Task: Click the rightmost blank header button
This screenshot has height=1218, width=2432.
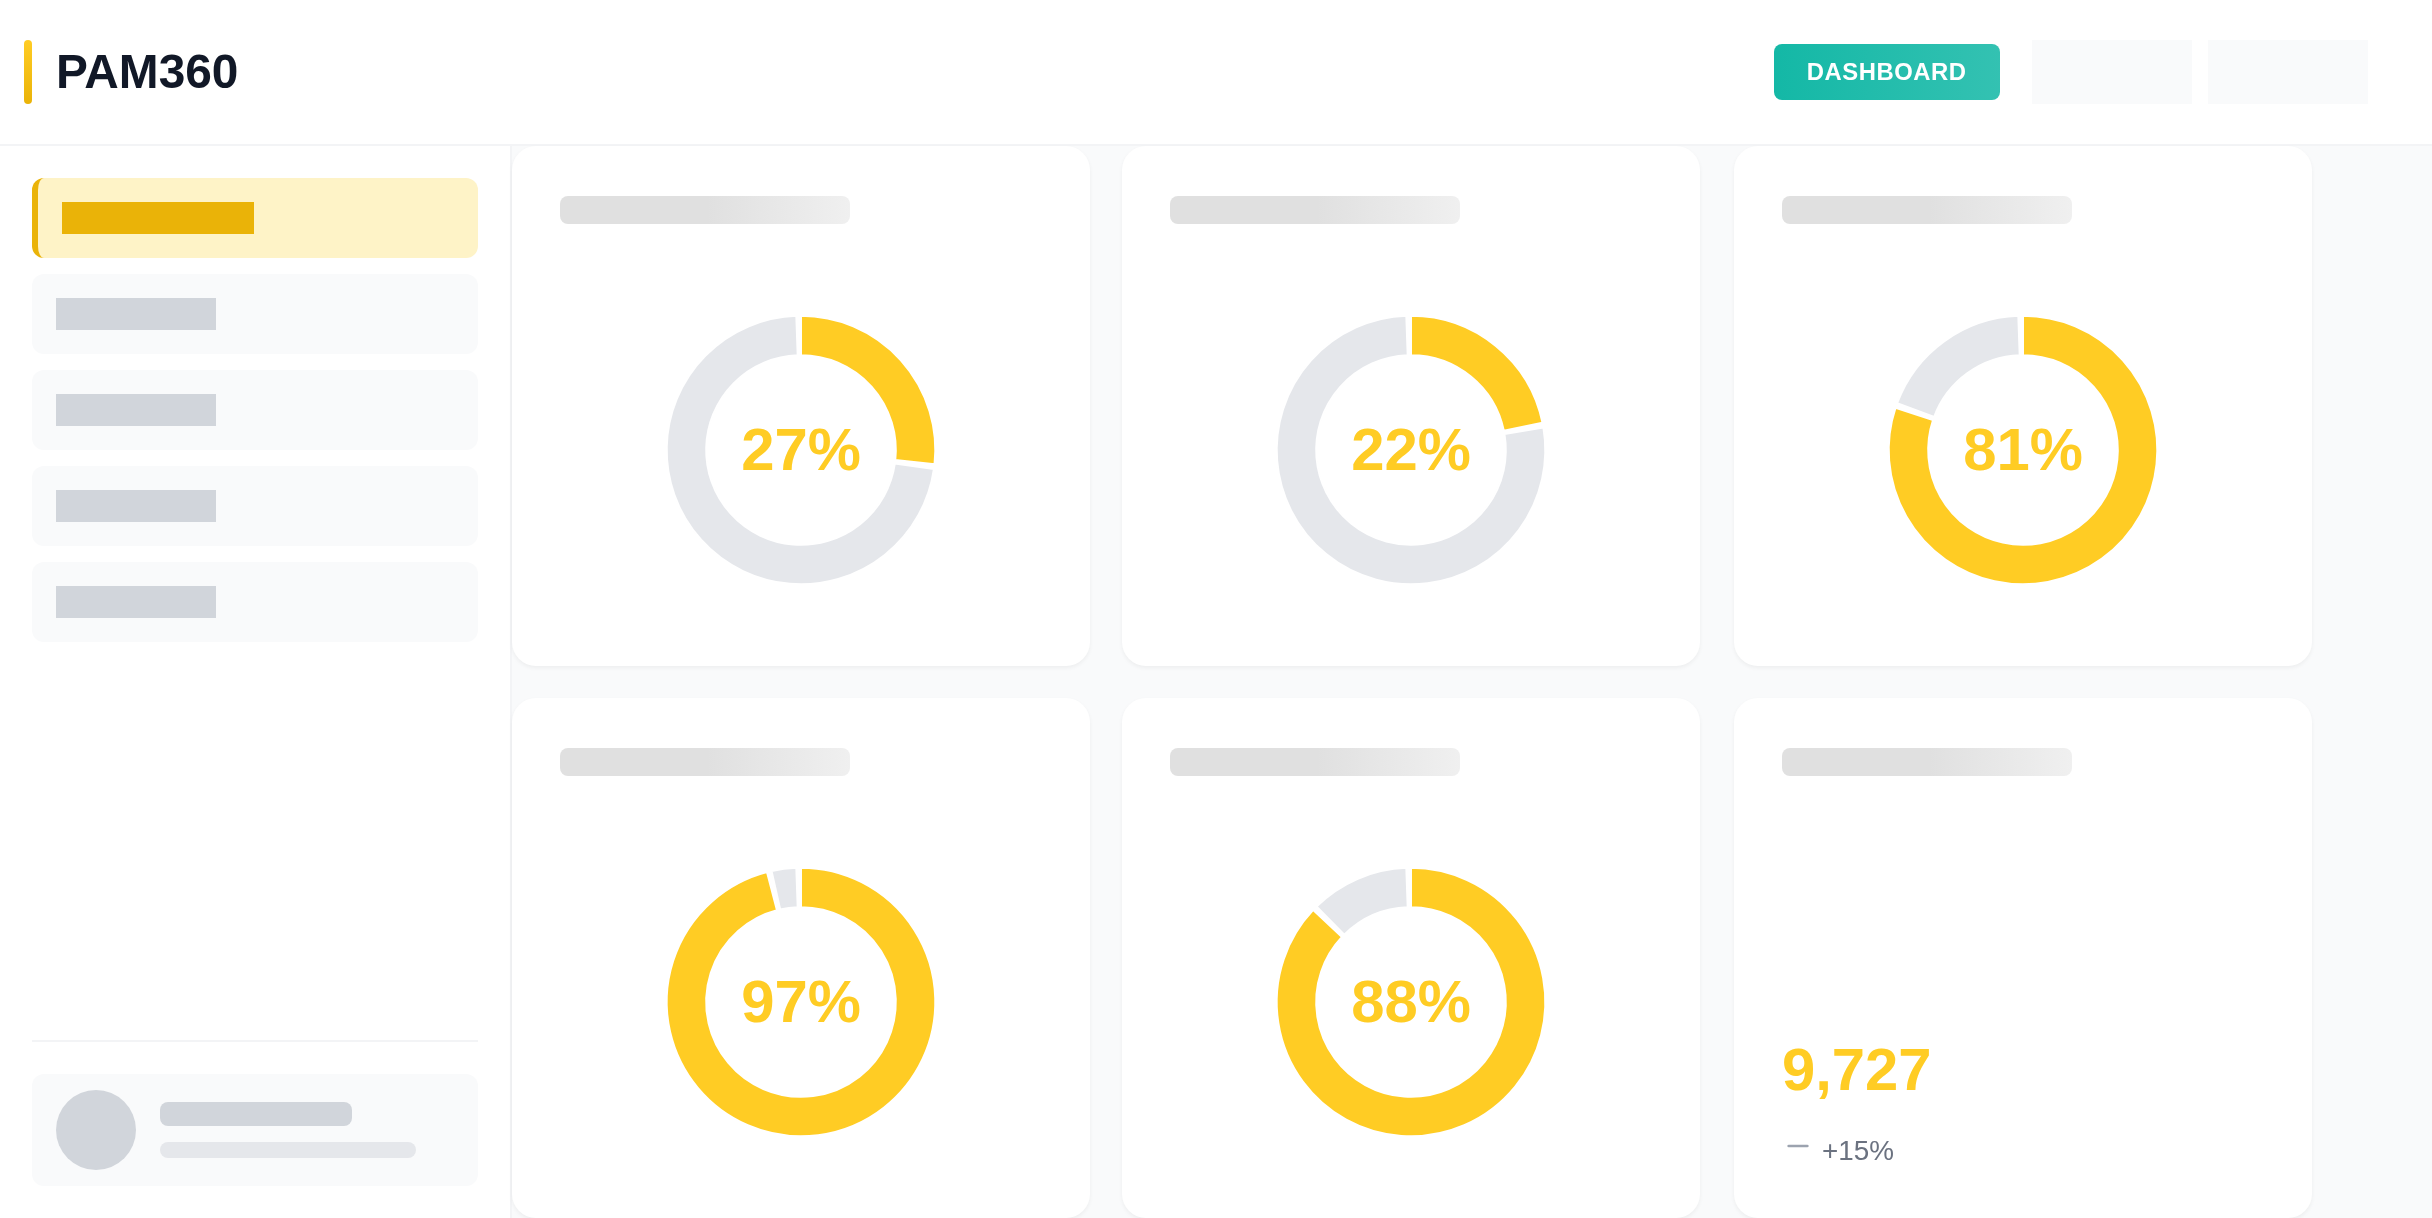Action: click(x=2287, y=72)
